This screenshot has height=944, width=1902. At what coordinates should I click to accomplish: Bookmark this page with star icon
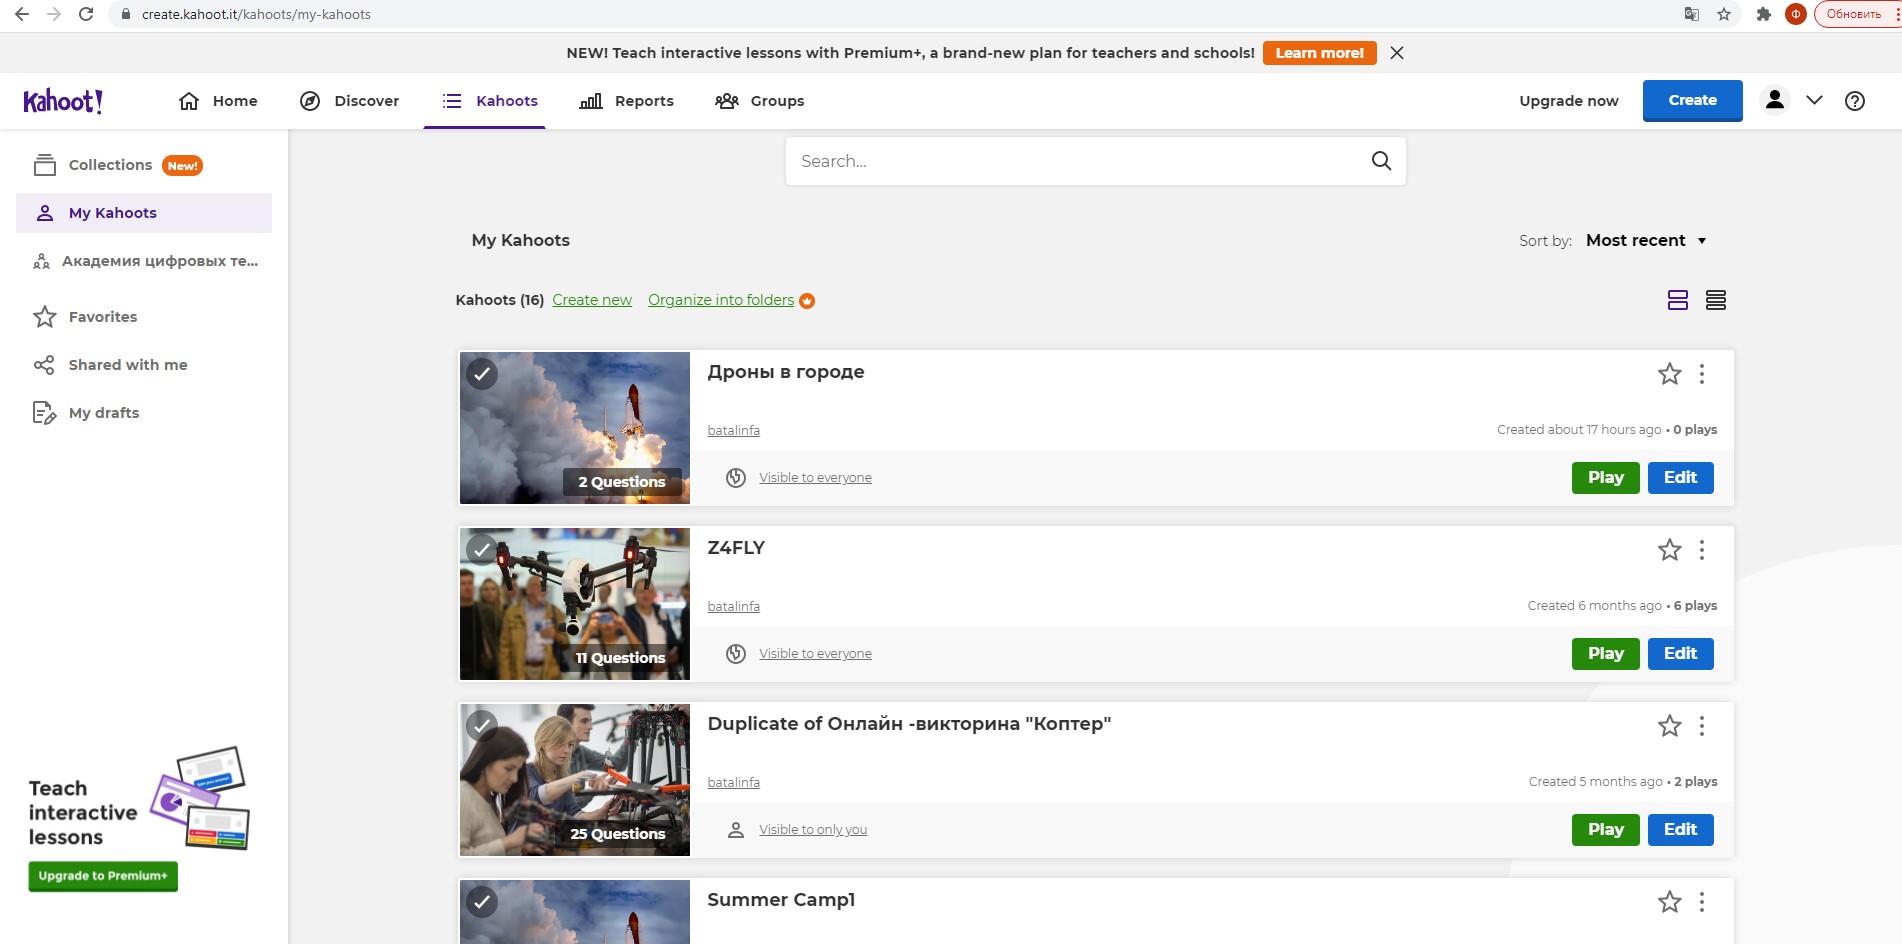tap(1724, 14)
